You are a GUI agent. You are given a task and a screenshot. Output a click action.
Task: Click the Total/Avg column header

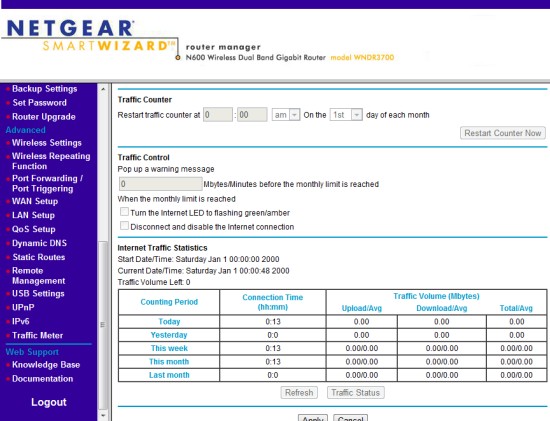pos(516,308)
